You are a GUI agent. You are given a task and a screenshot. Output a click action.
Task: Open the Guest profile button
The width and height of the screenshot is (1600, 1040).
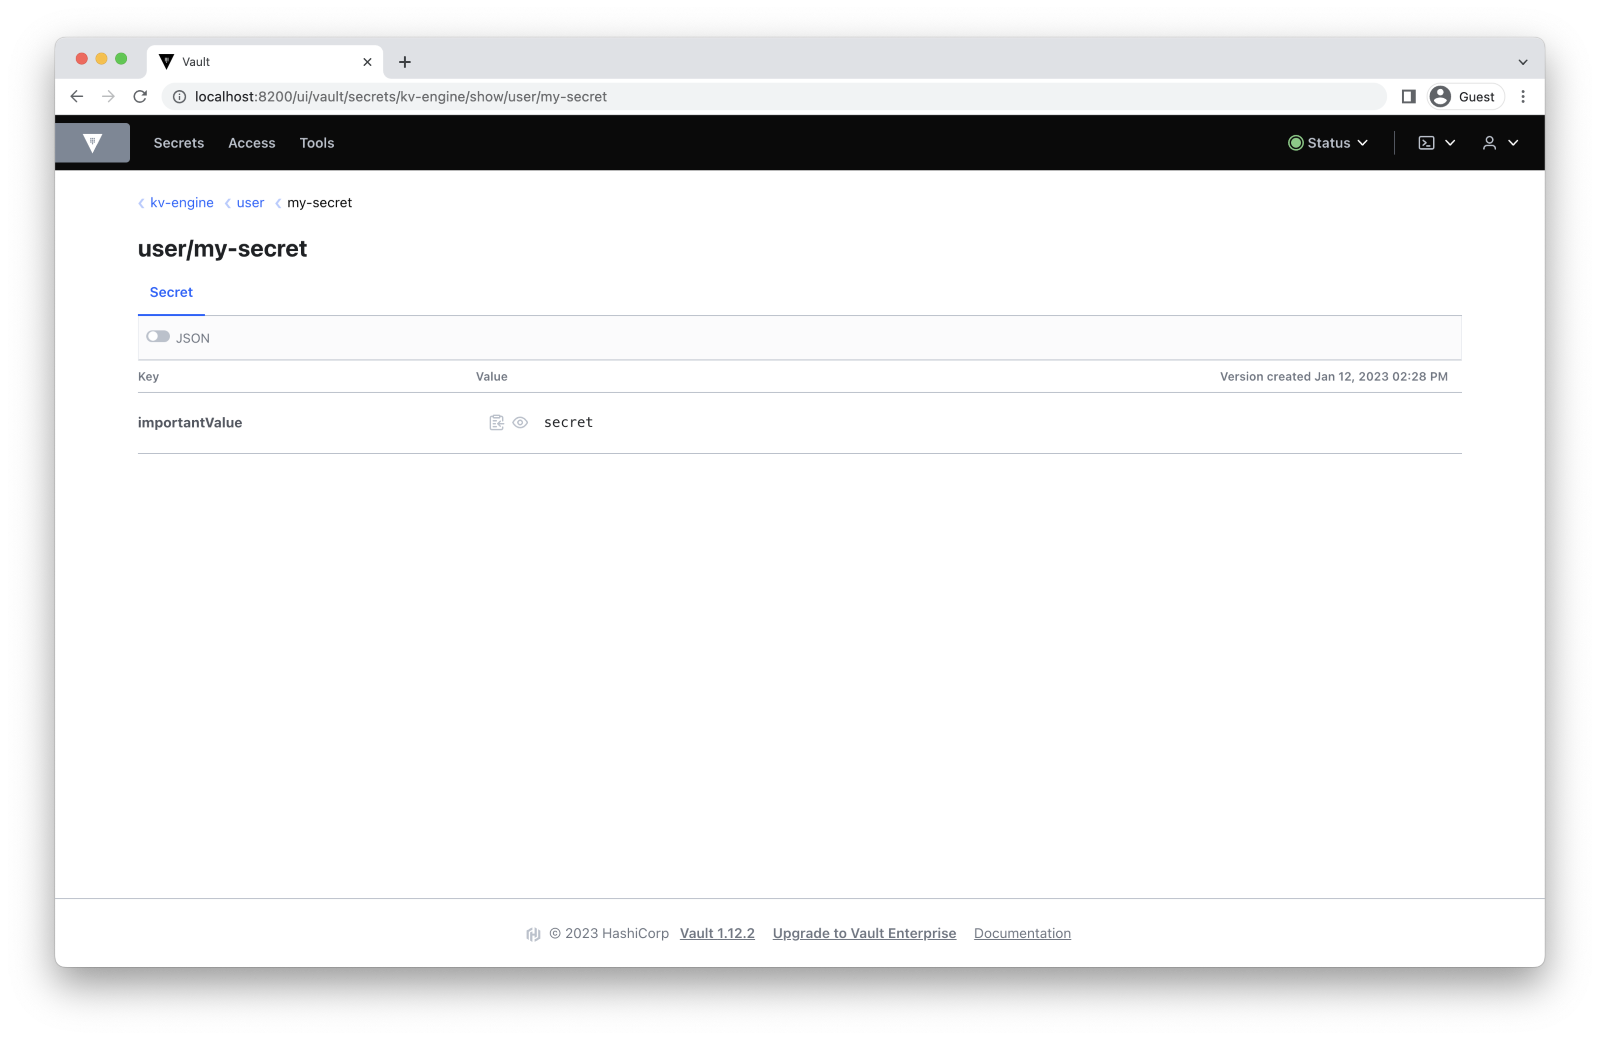(1465, 97)
